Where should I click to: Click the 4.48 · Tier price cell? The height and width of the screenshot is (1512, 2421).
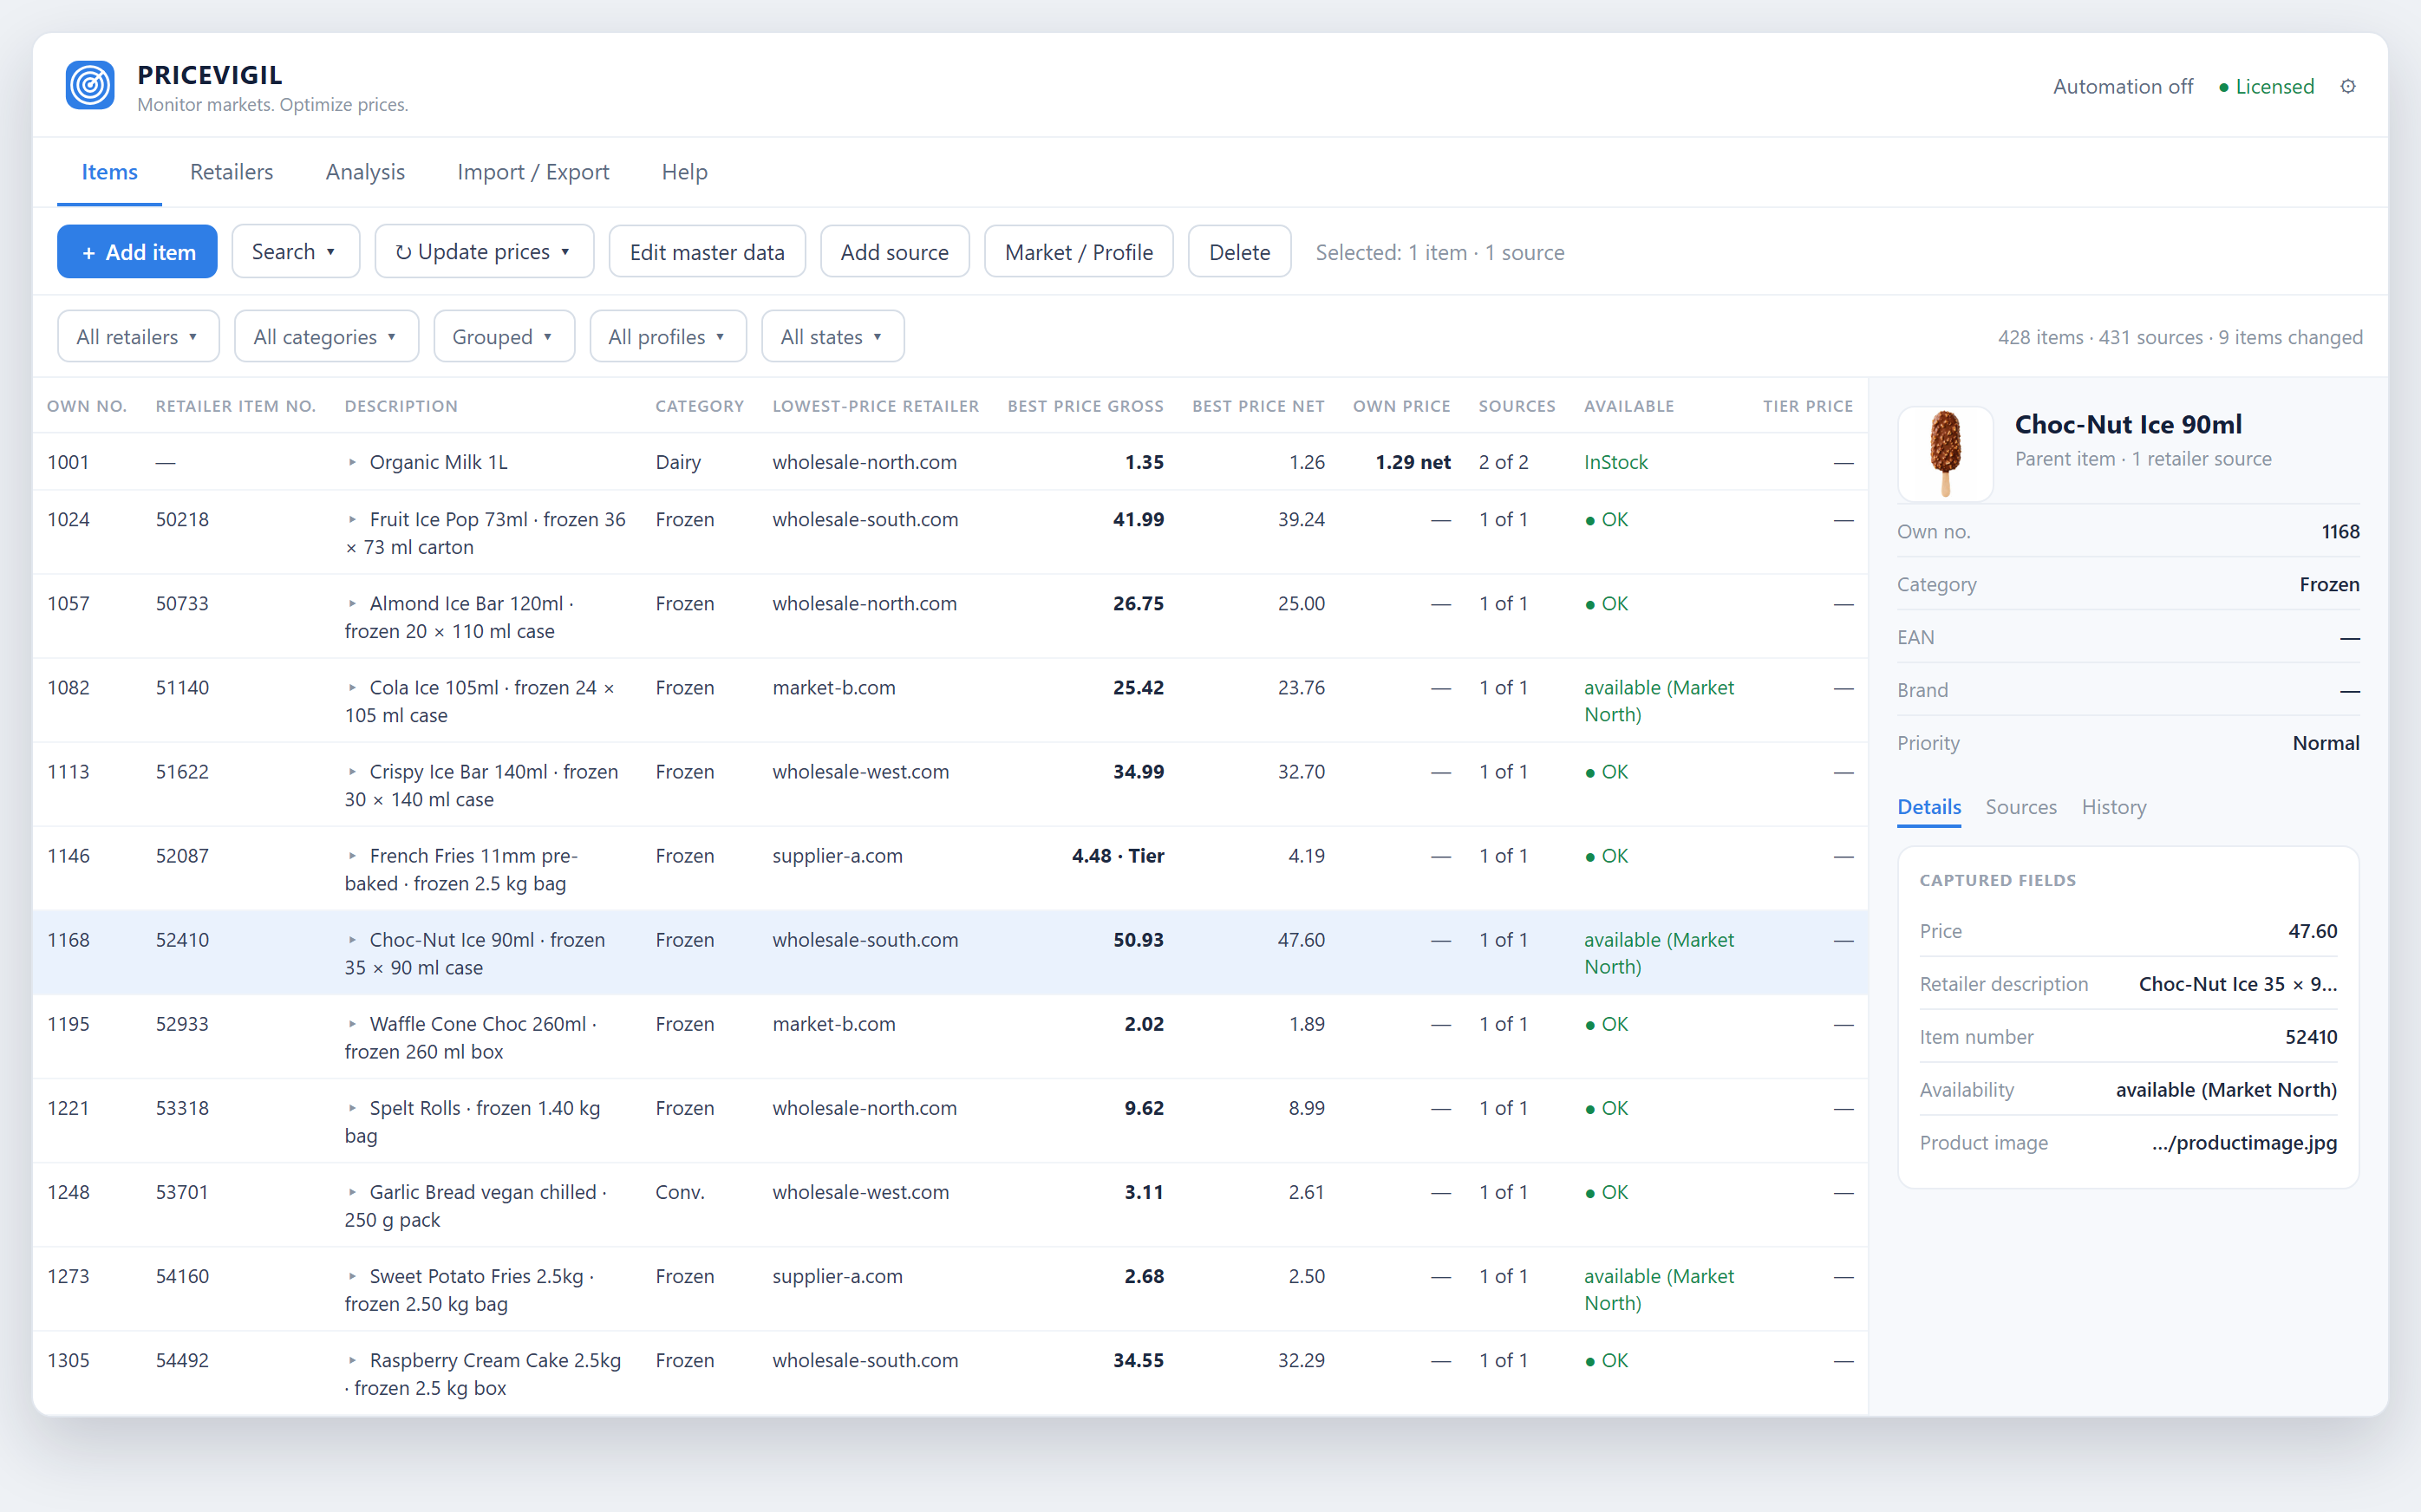1117,856
